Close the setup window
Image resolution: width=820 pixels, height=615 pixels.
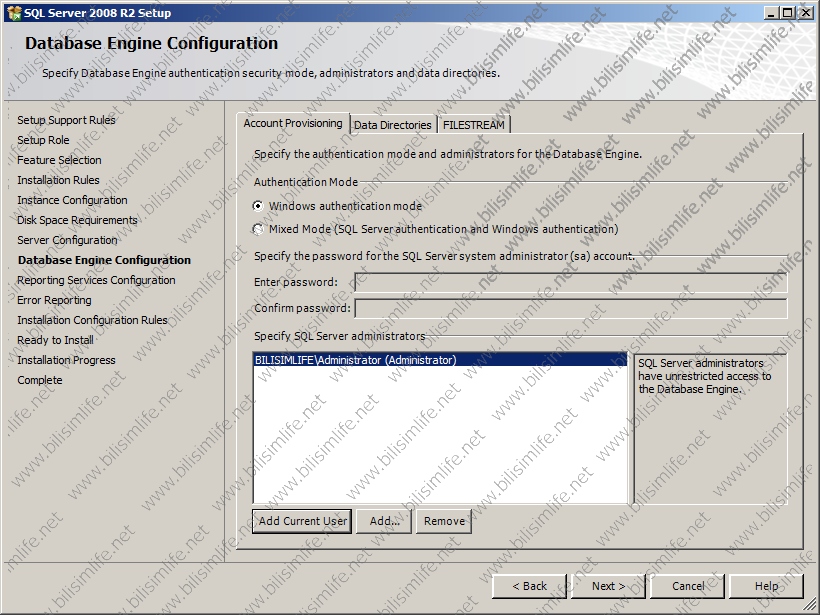pos(805,13)
